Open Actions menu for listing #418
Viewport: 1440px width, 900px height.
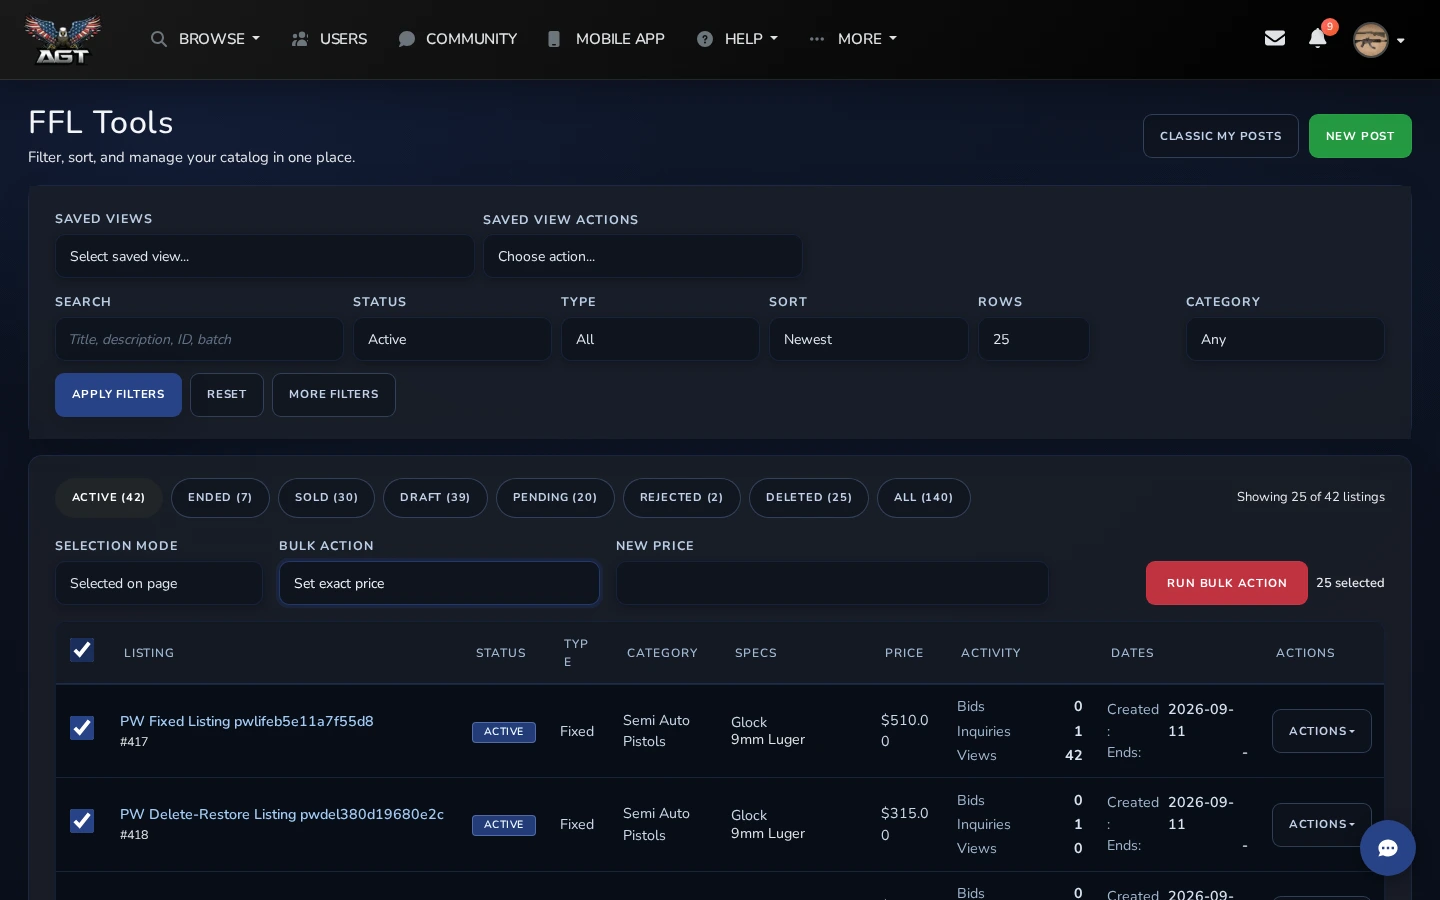1322,824
